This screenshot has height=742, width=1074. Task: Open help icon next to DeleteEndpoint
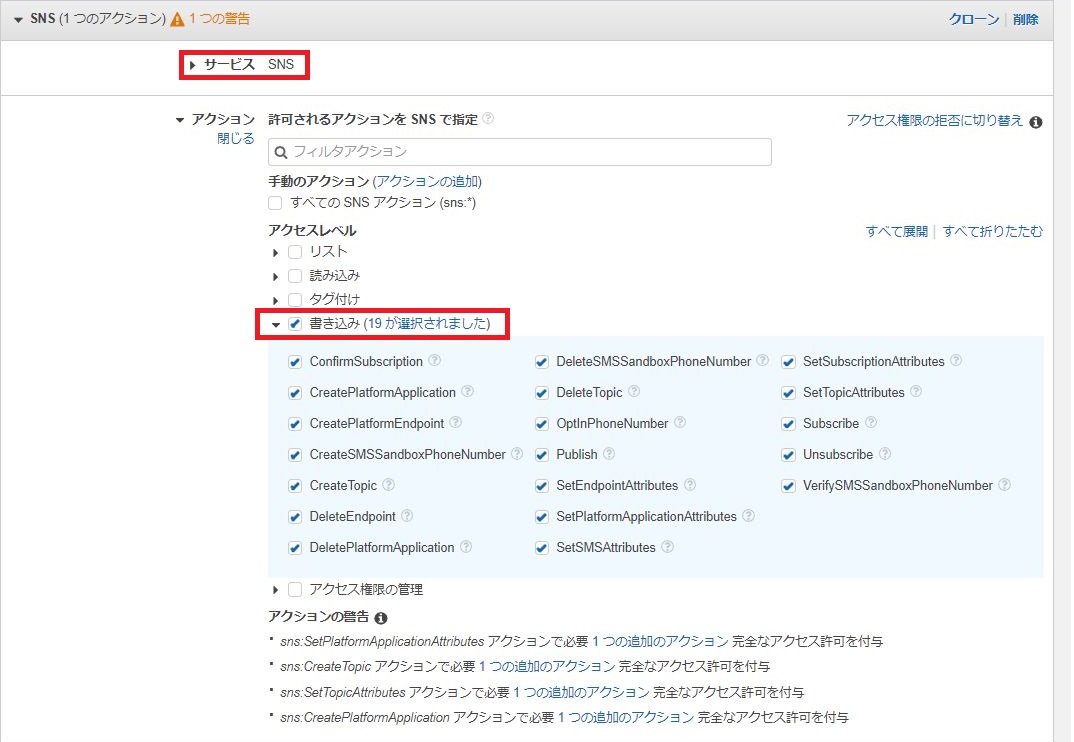(x=407, y=515)
